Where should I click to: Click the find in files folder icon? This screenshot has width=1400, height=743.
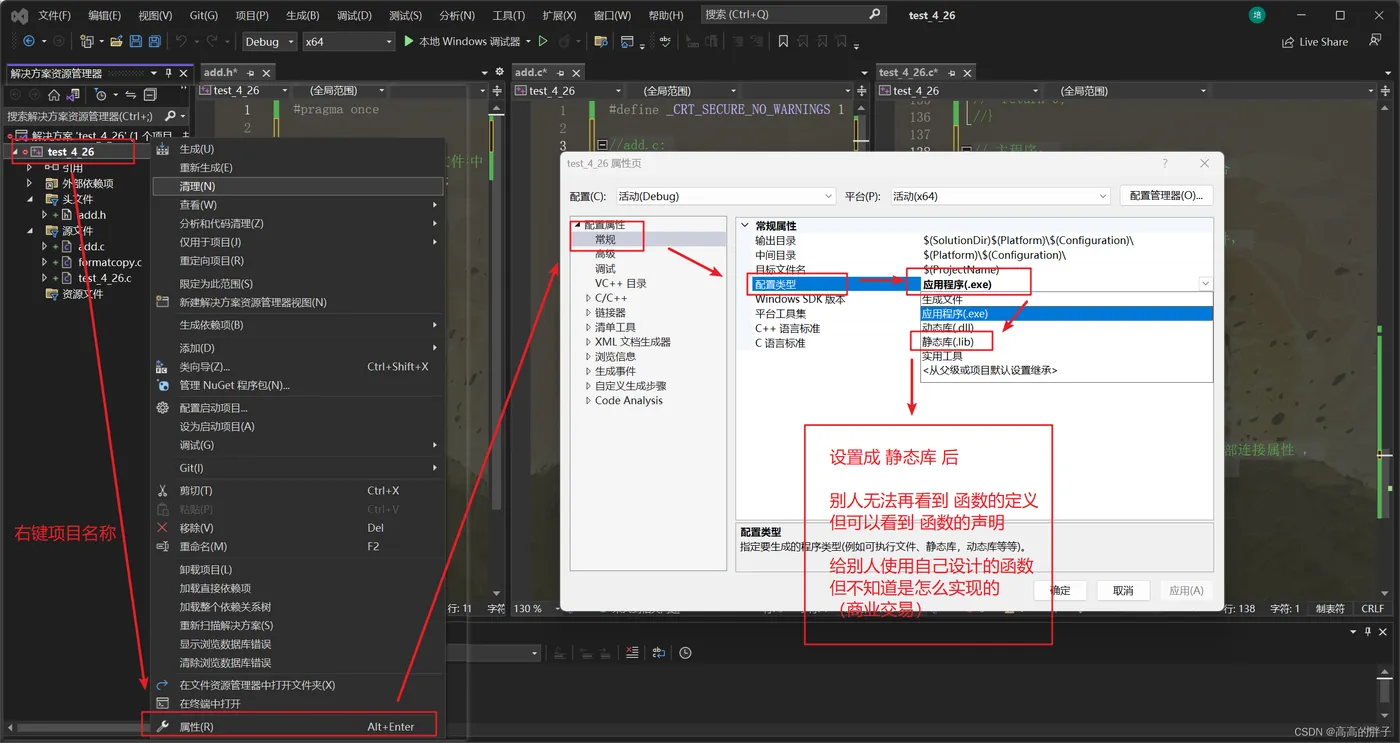(x=600, y=42)
